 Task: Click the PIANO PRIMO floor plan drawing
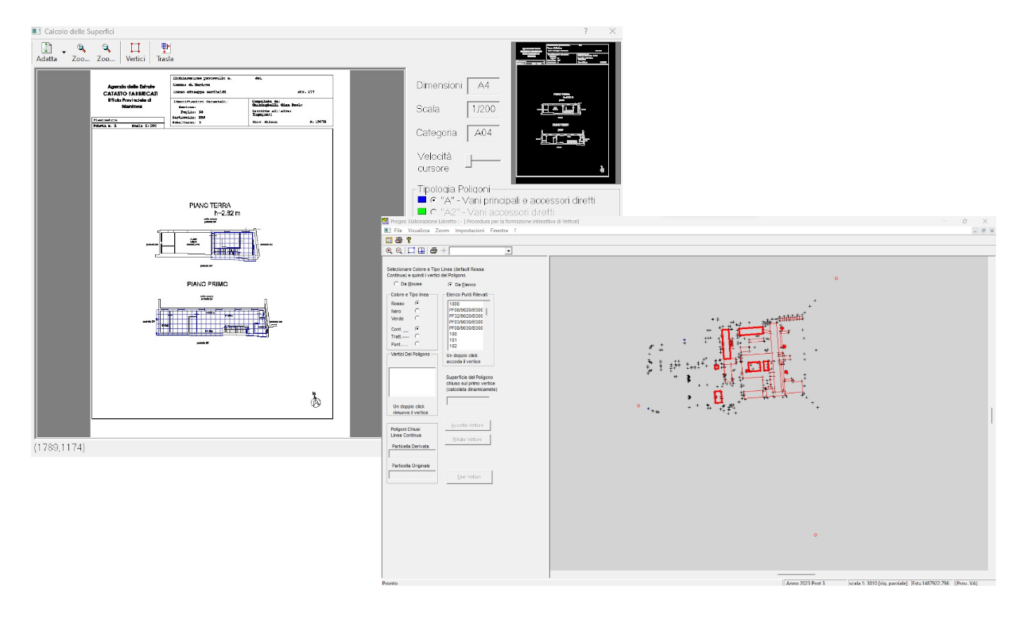213,319
